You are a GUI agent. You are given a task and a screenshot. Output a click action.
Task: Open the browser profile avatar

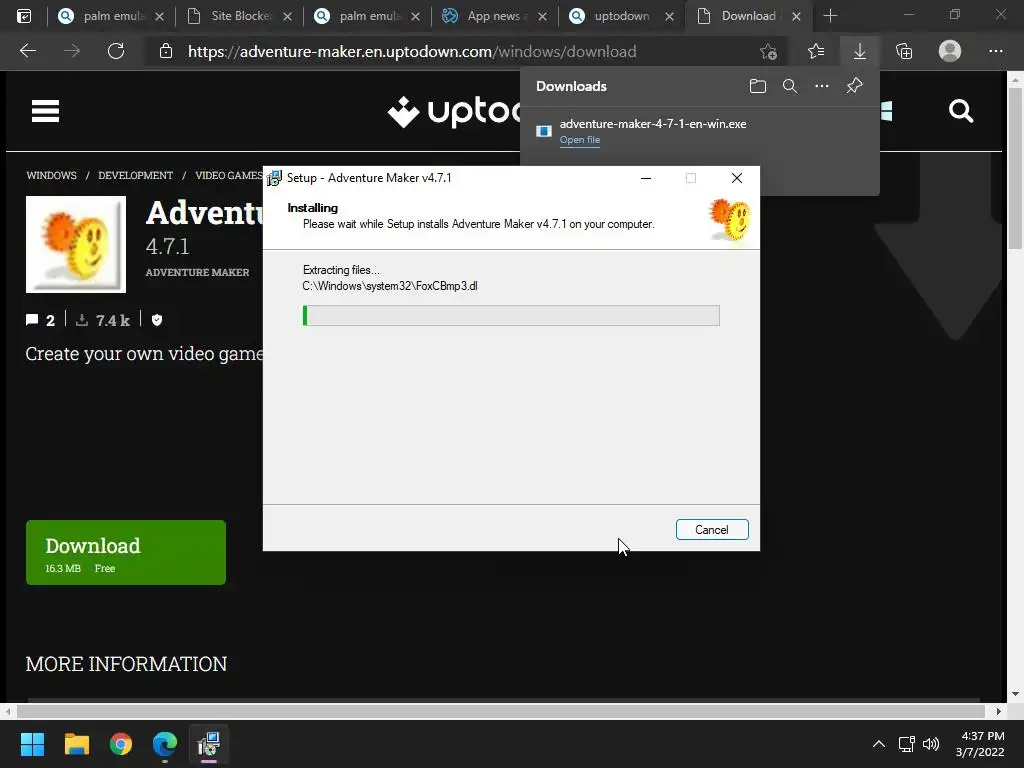pyautogui.click(x=950, y=51)
